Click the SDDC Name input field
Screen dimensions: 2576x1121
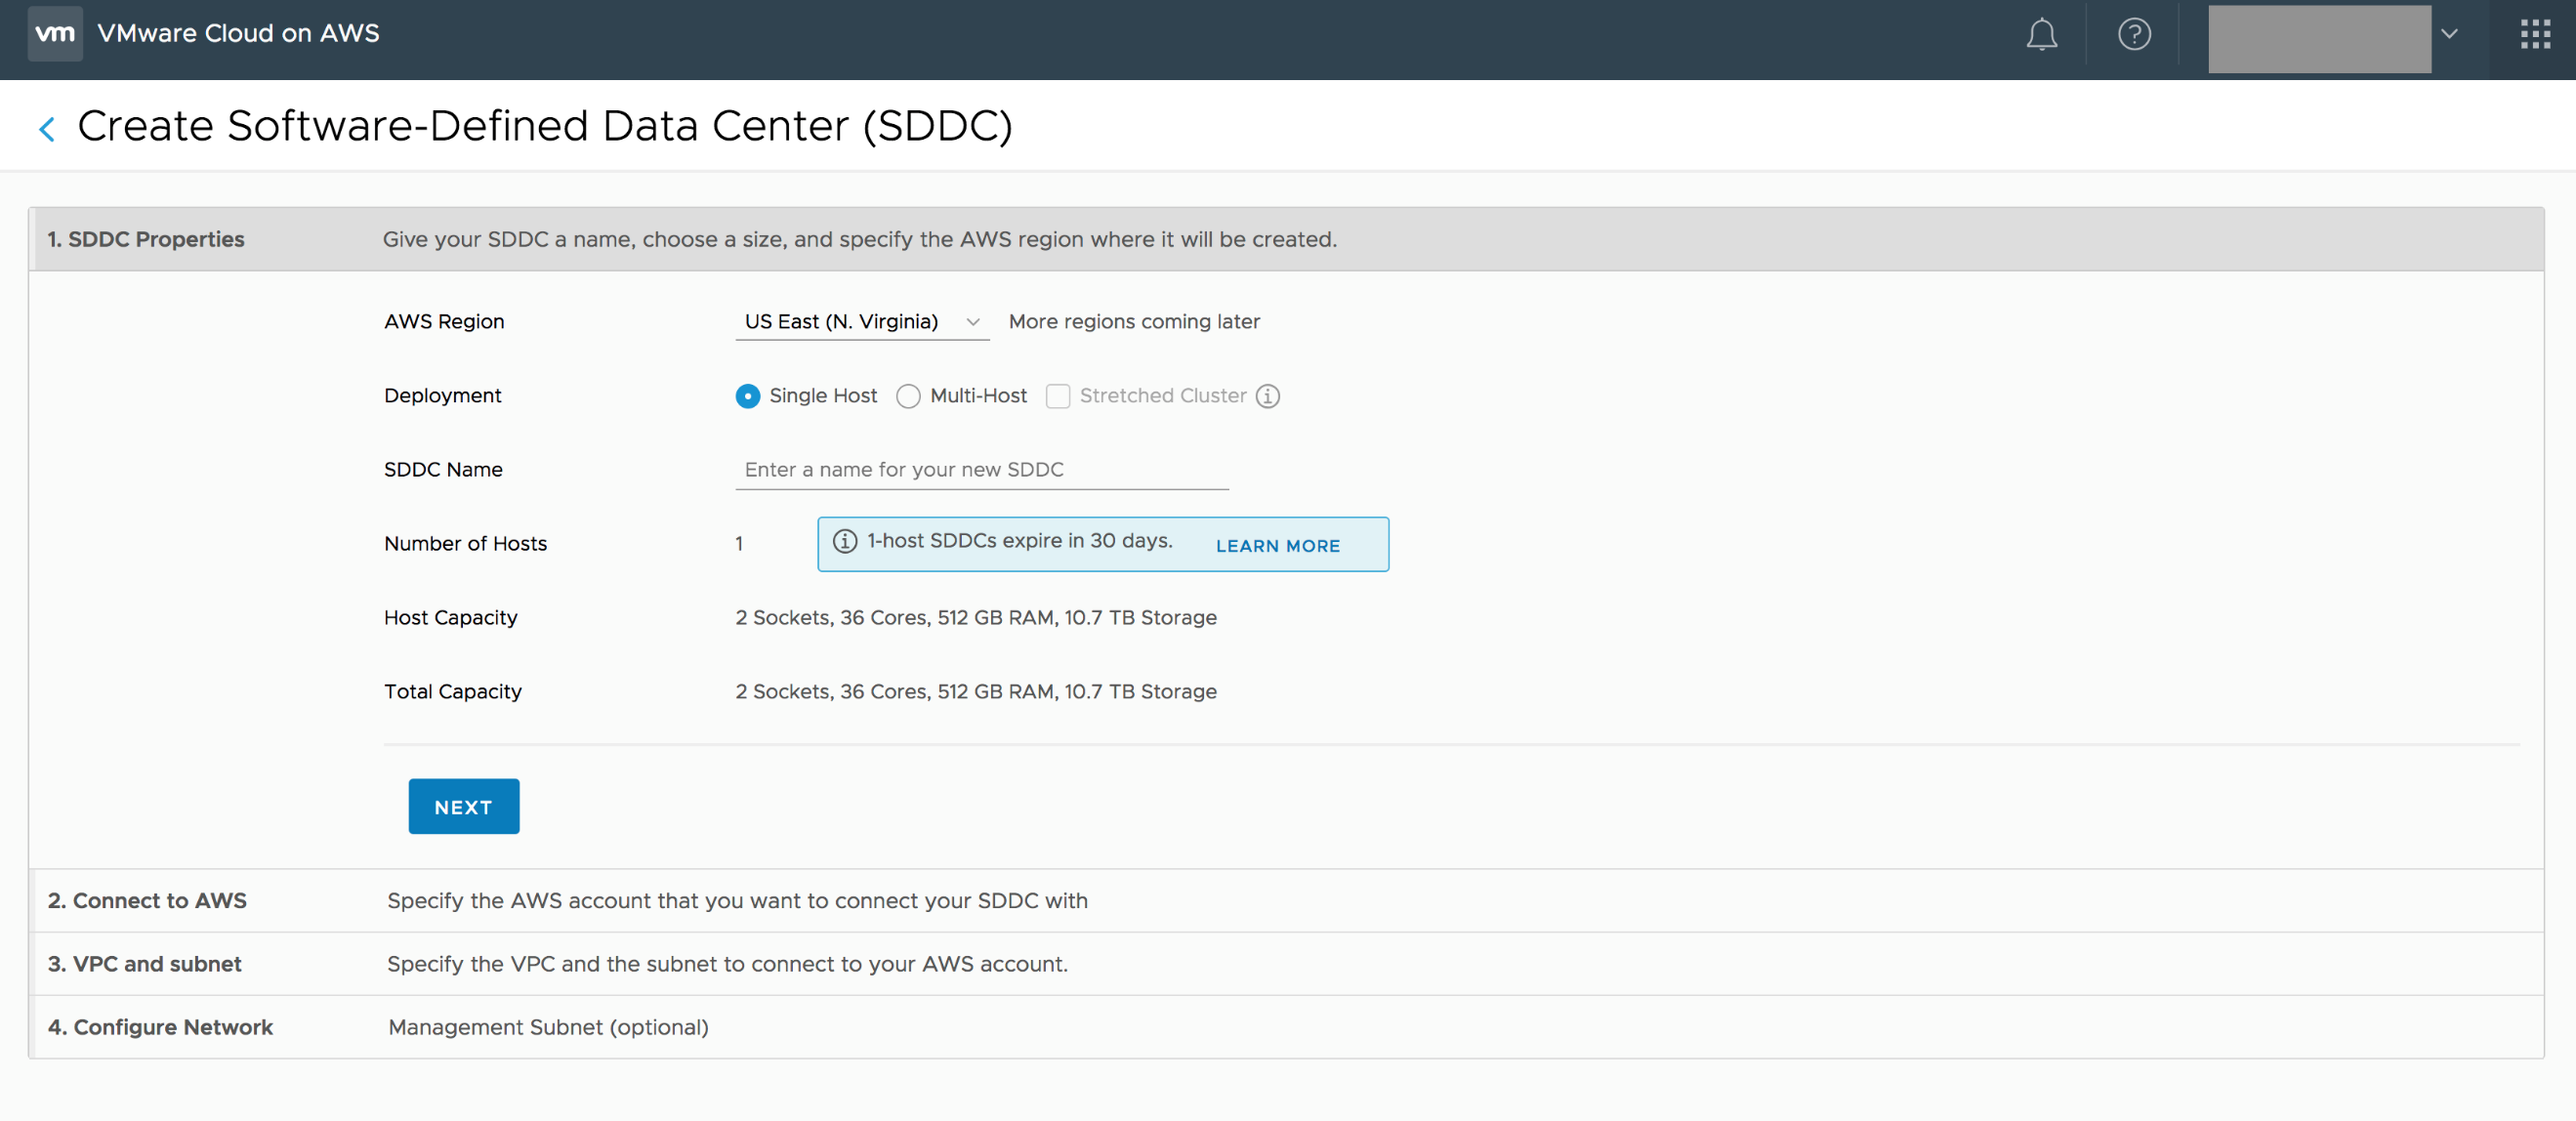point(981,470)
